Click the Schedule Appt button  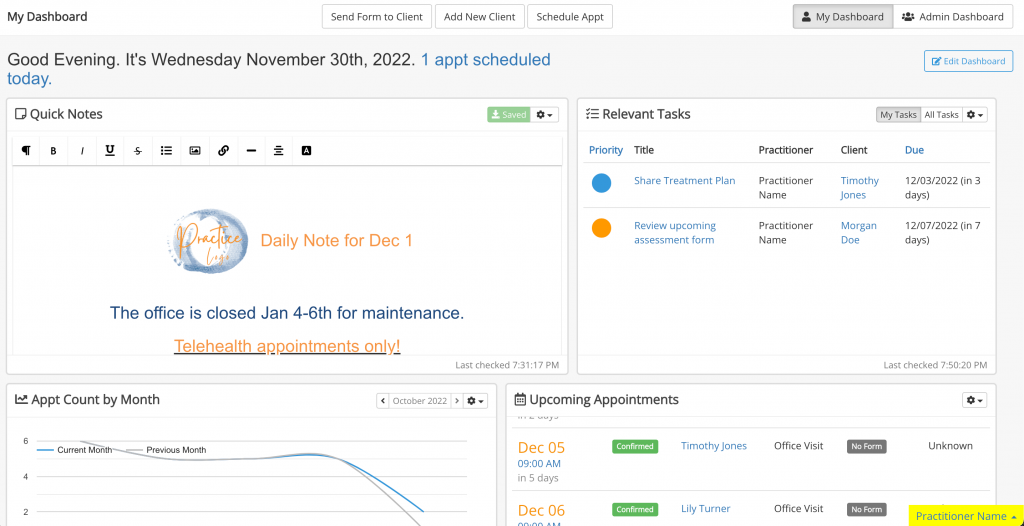(570, 17)
